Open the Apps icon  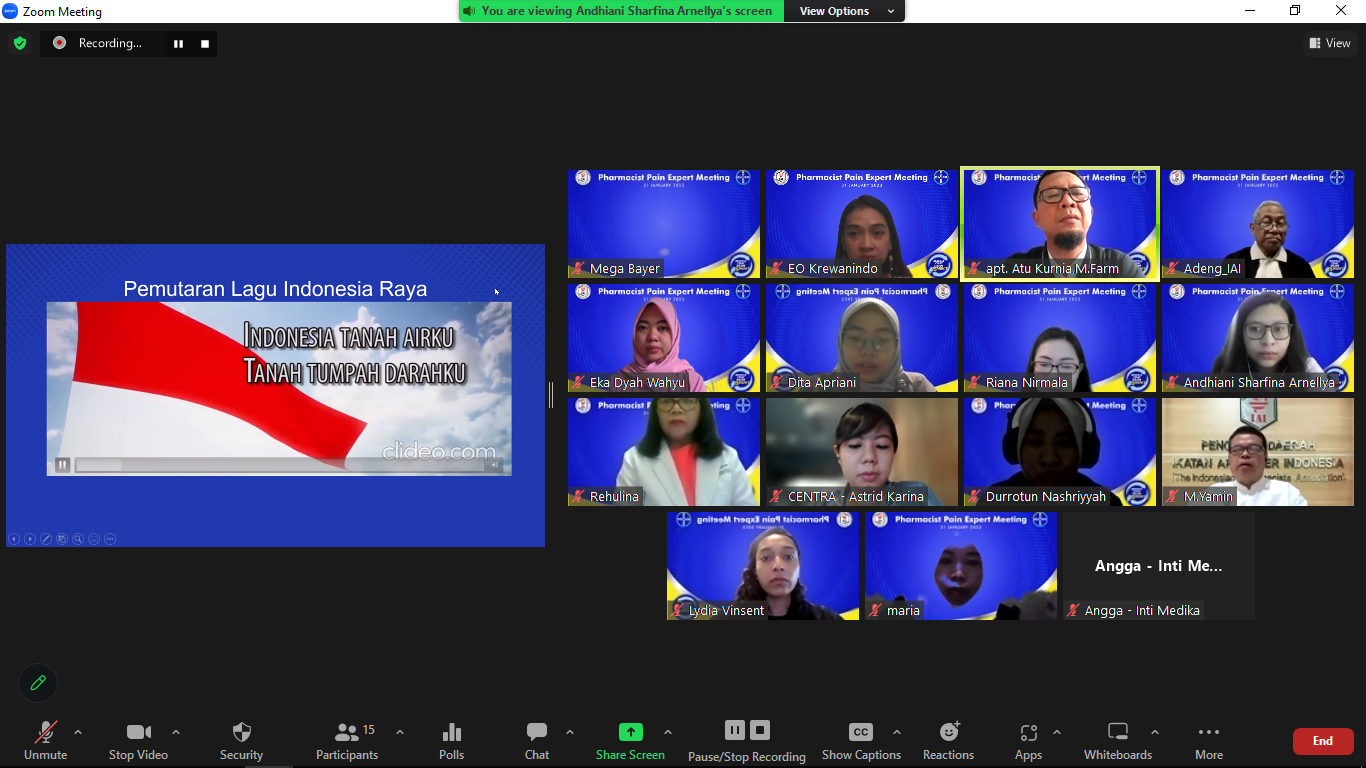click(x=1028, y=733)
